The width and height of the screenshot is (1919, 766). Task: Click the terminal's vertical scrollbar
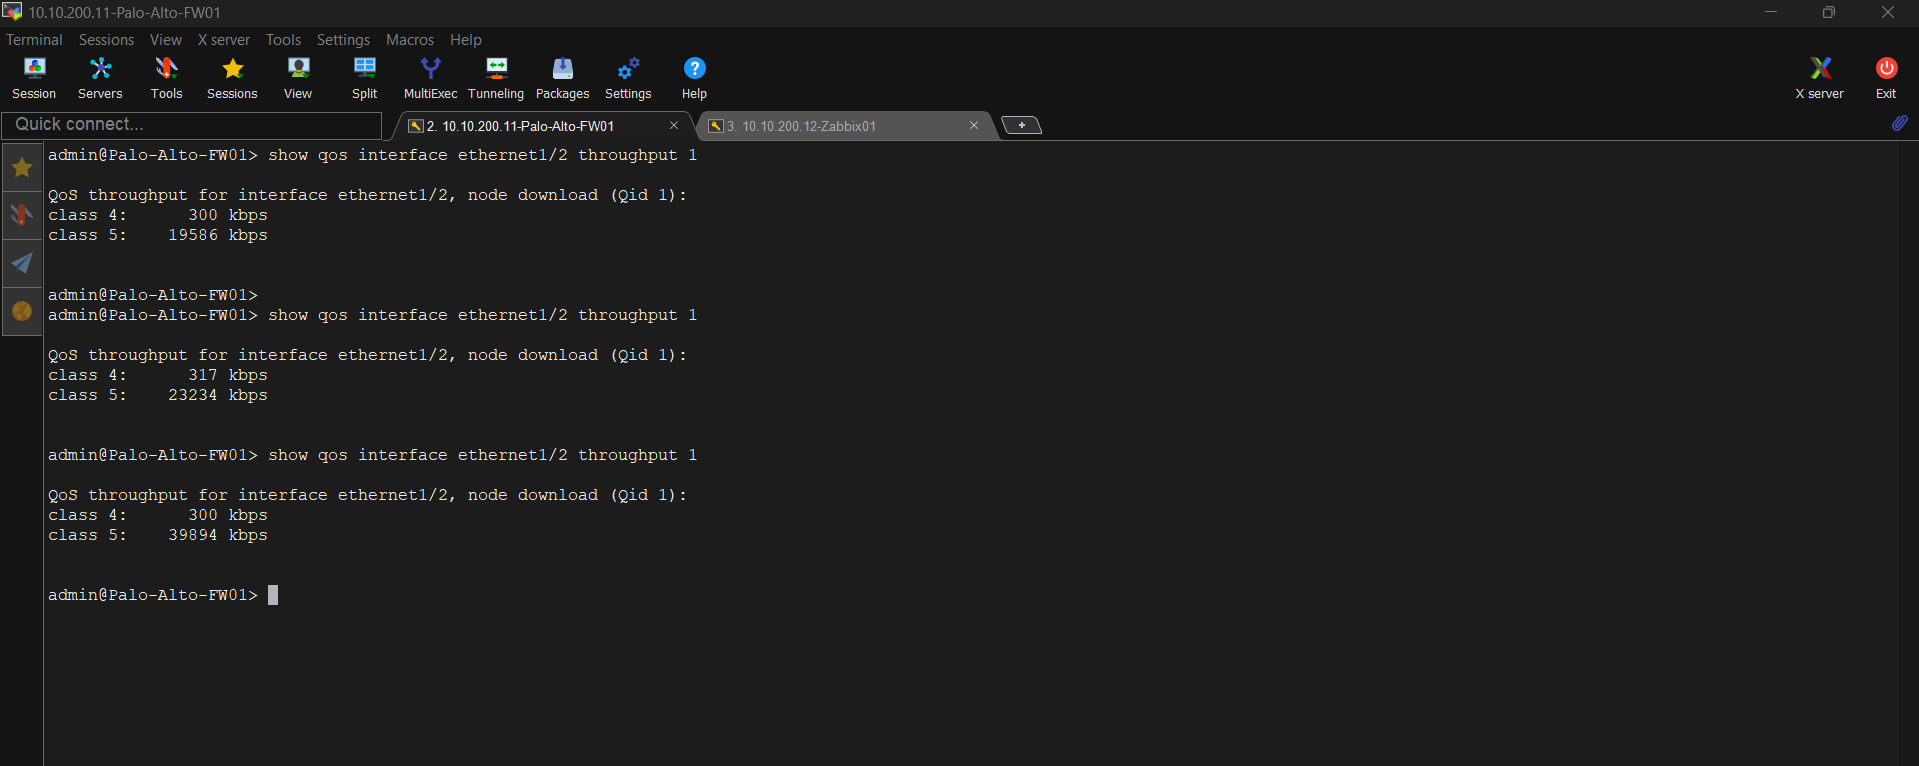coord(1909,453)
